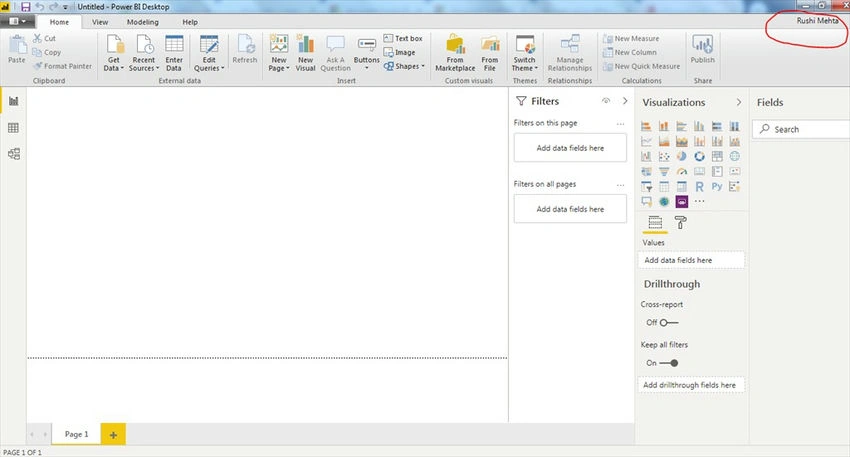The width and height of the screenshot is (850, 457).
Task: Show more visuals ellipsis
Action: (699, 201)
